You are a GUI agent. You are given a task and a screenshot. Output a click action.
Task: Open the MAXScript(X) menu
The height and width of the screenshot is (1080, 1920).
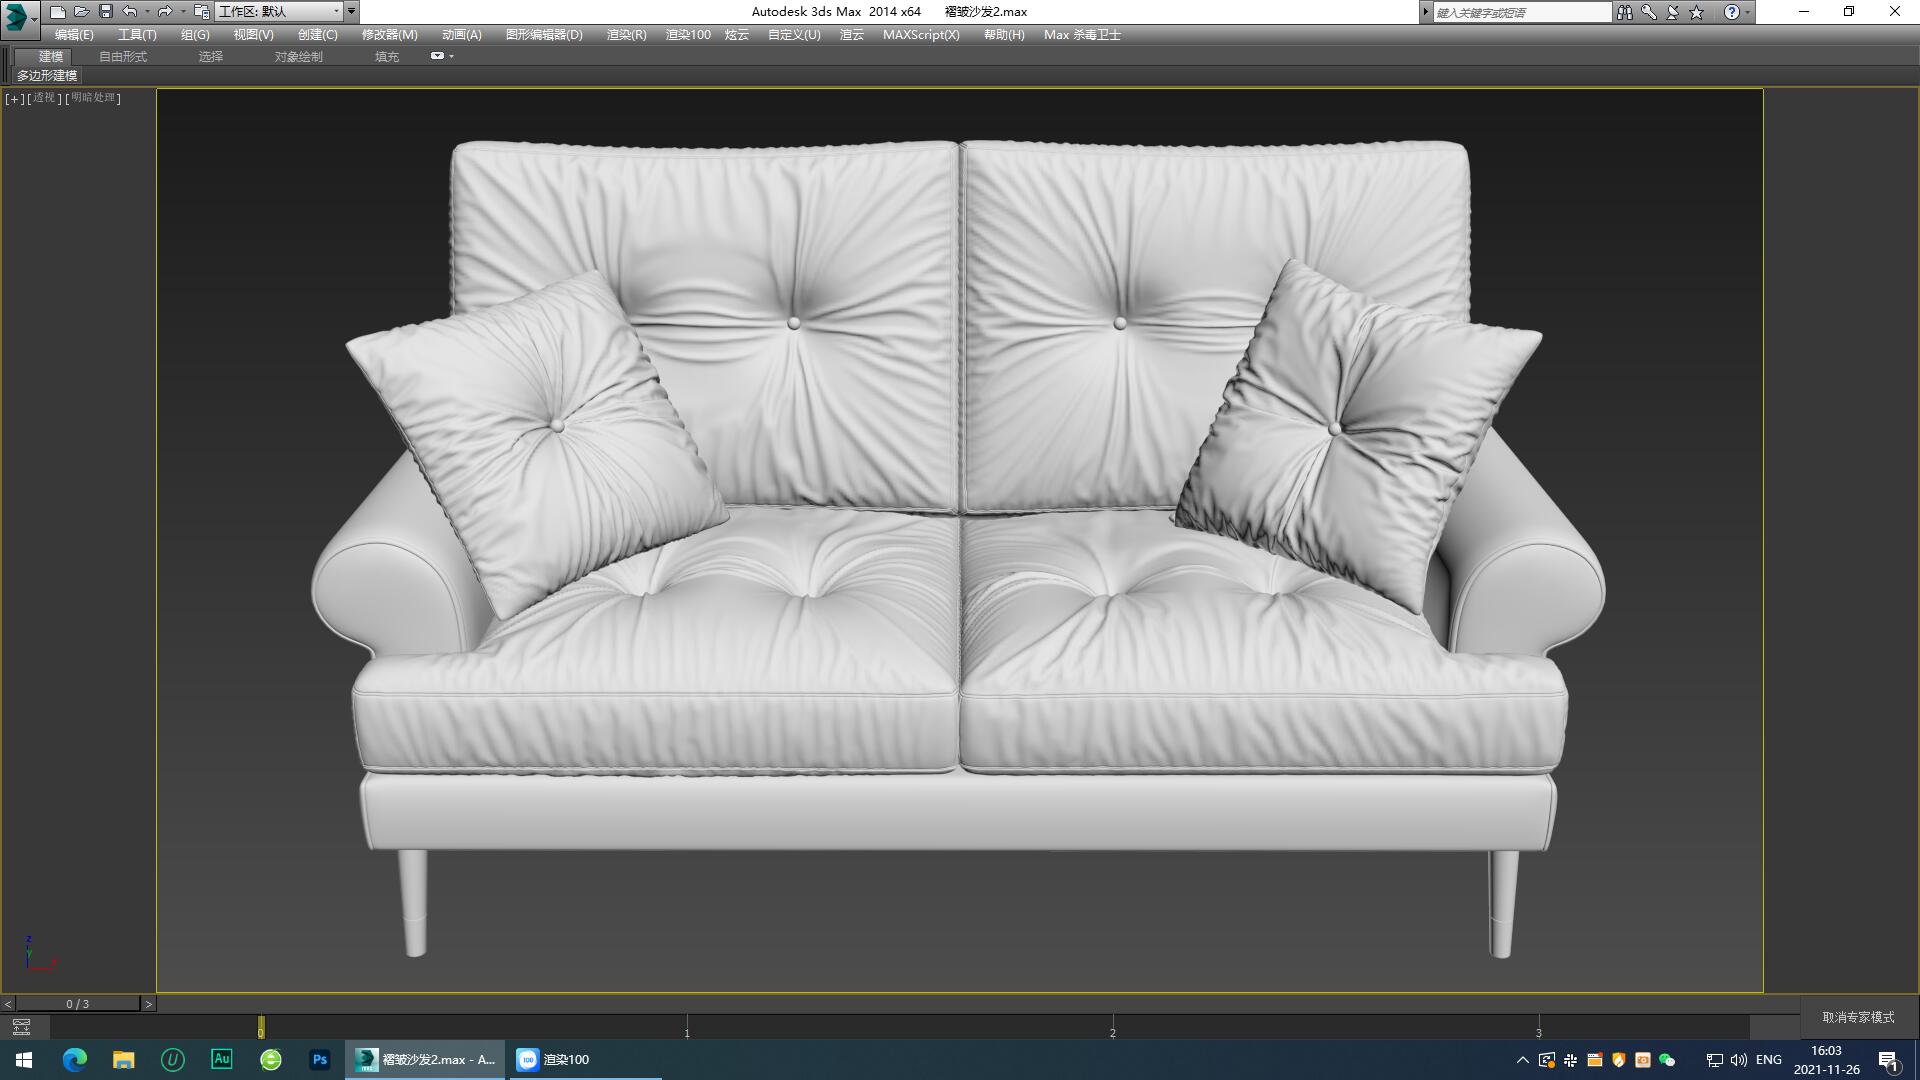(x=921, y=34)
